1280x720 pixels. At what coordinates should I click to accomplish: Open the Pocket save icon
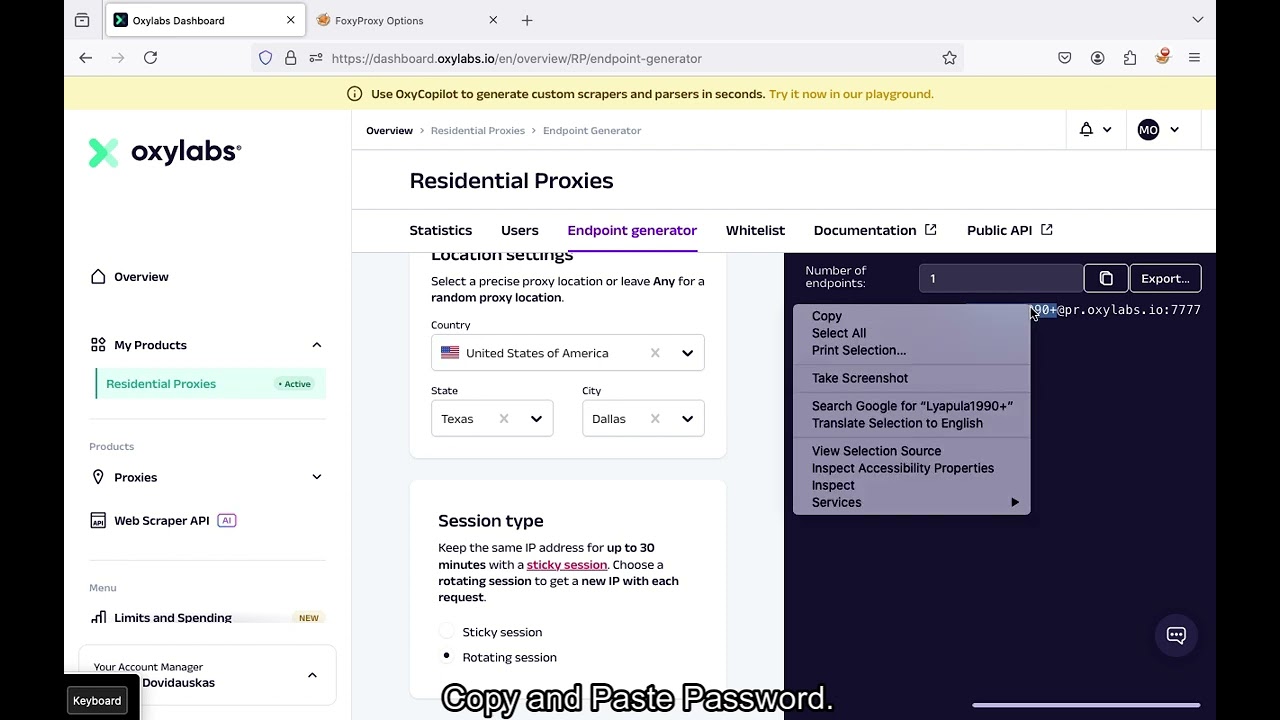[1065, 58]
